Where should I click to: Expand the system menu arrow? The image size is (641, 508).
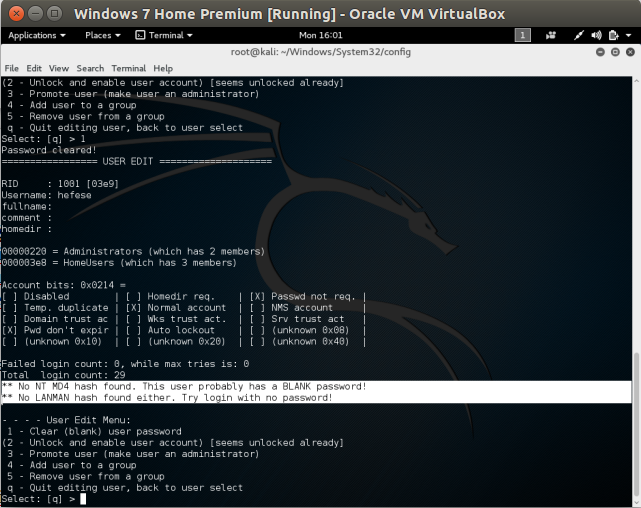tap(629, 36)
